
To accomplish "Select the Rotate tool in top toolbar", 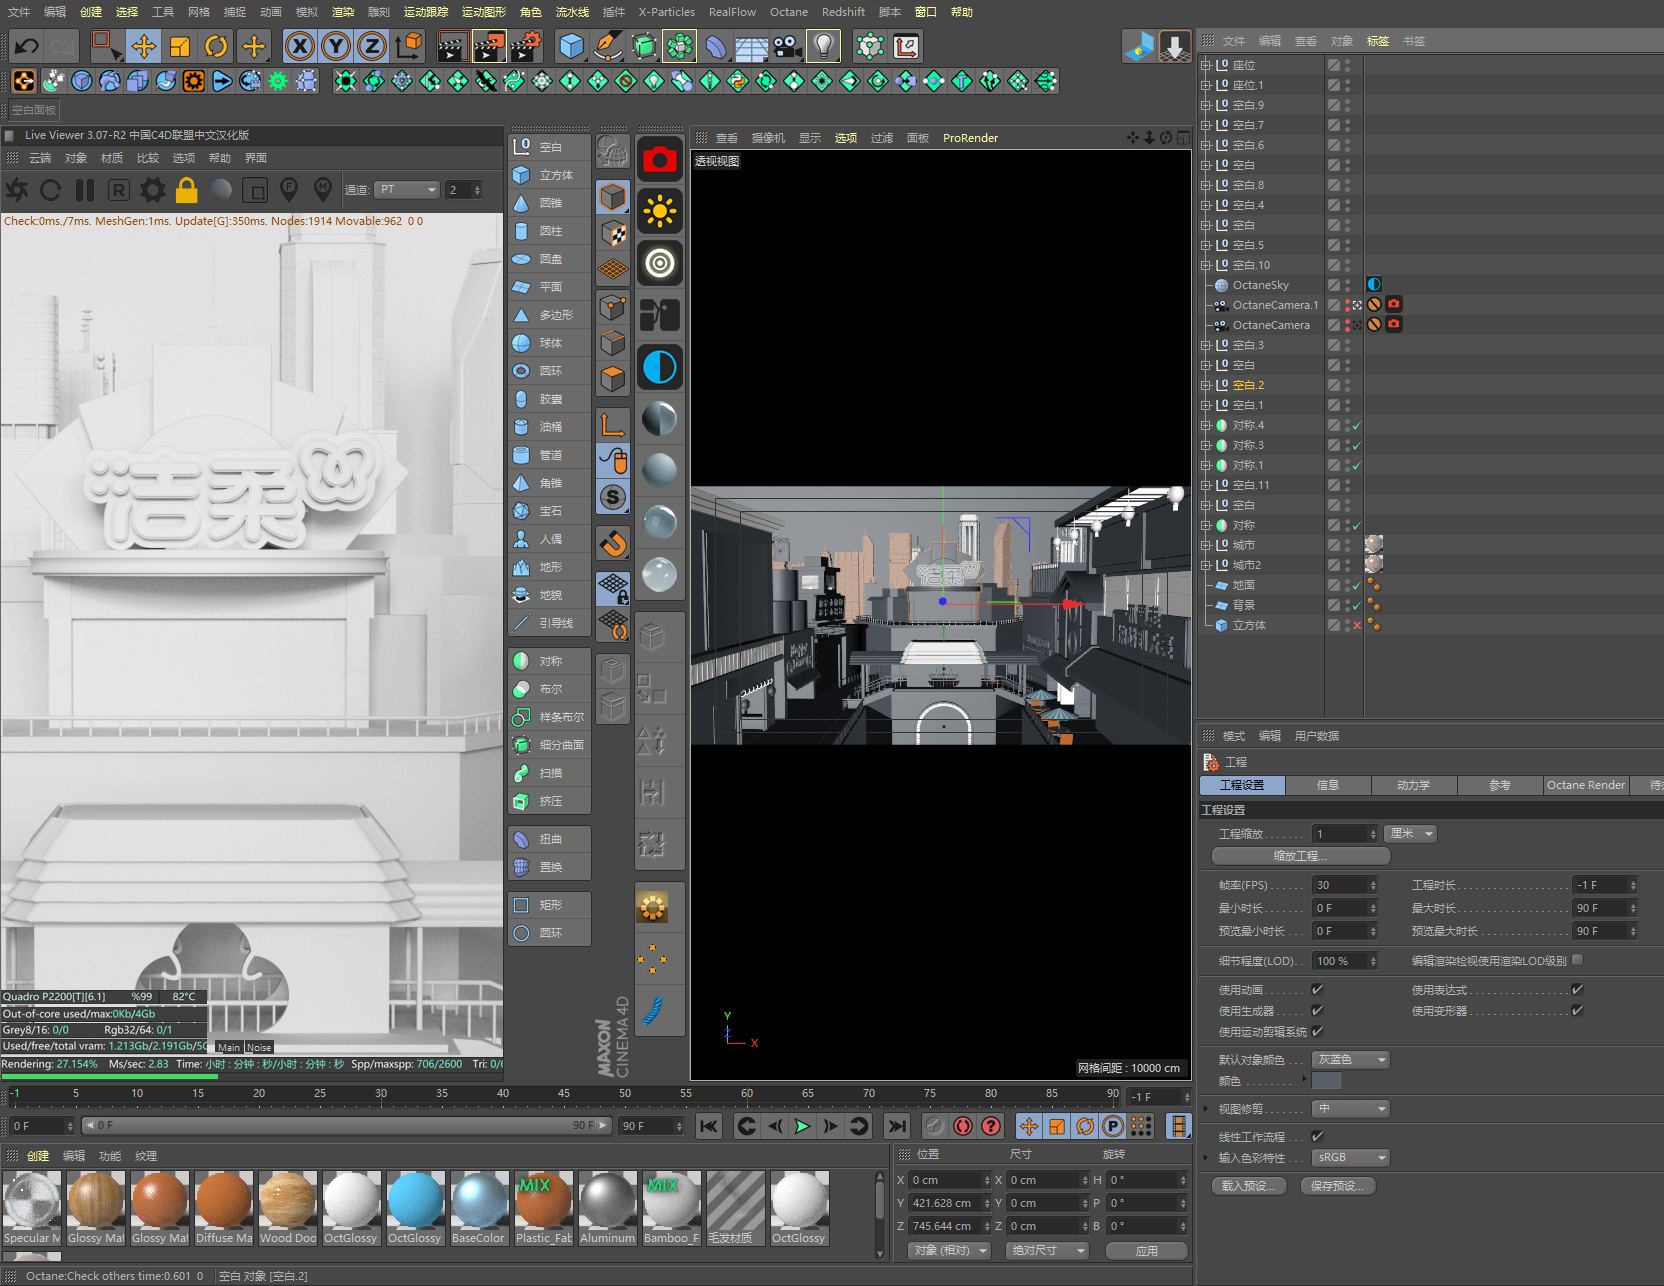I will click(216, 46).
